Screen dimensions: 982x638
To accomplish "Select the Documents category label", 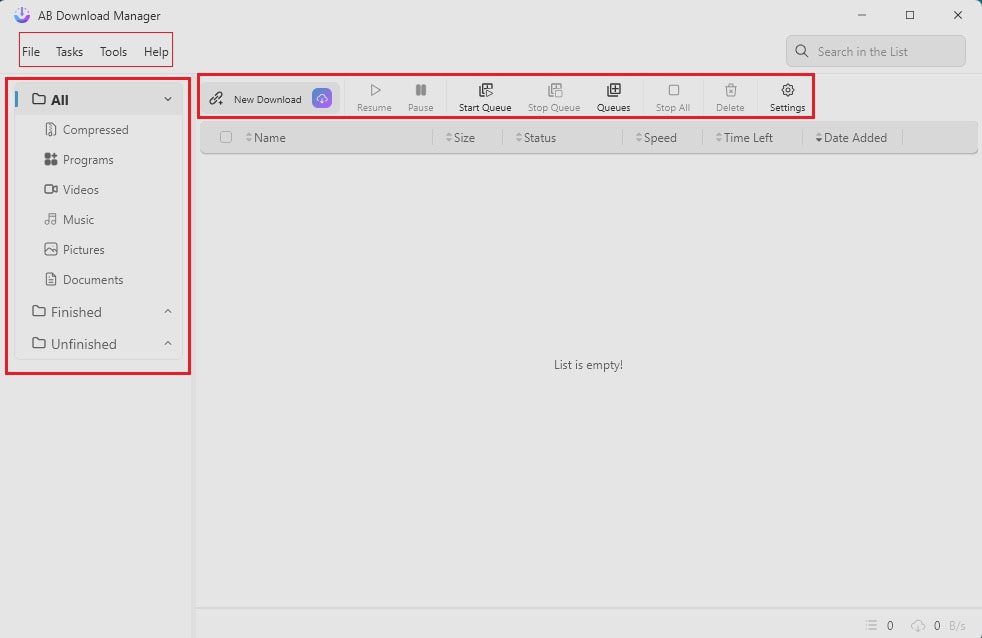I will (x=93, y=279).
